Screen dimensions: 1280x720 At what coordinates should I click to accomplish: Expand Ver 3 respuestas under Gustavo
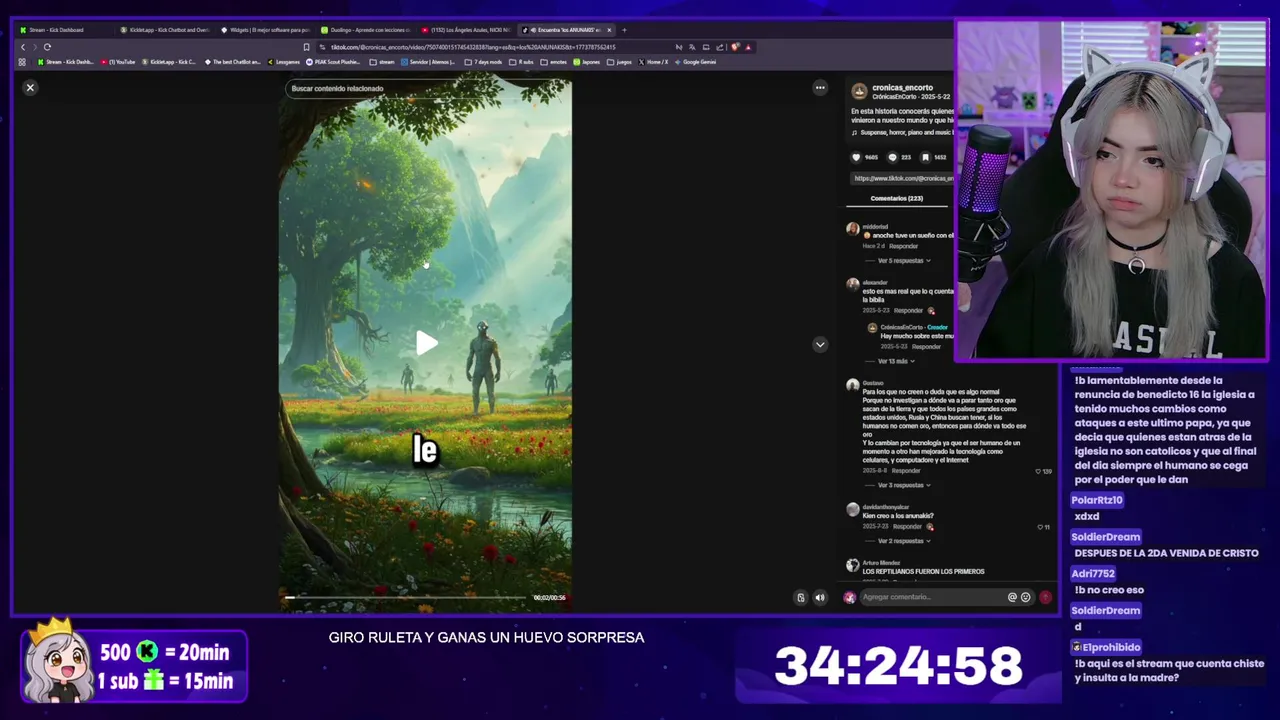tap(903, 485)
